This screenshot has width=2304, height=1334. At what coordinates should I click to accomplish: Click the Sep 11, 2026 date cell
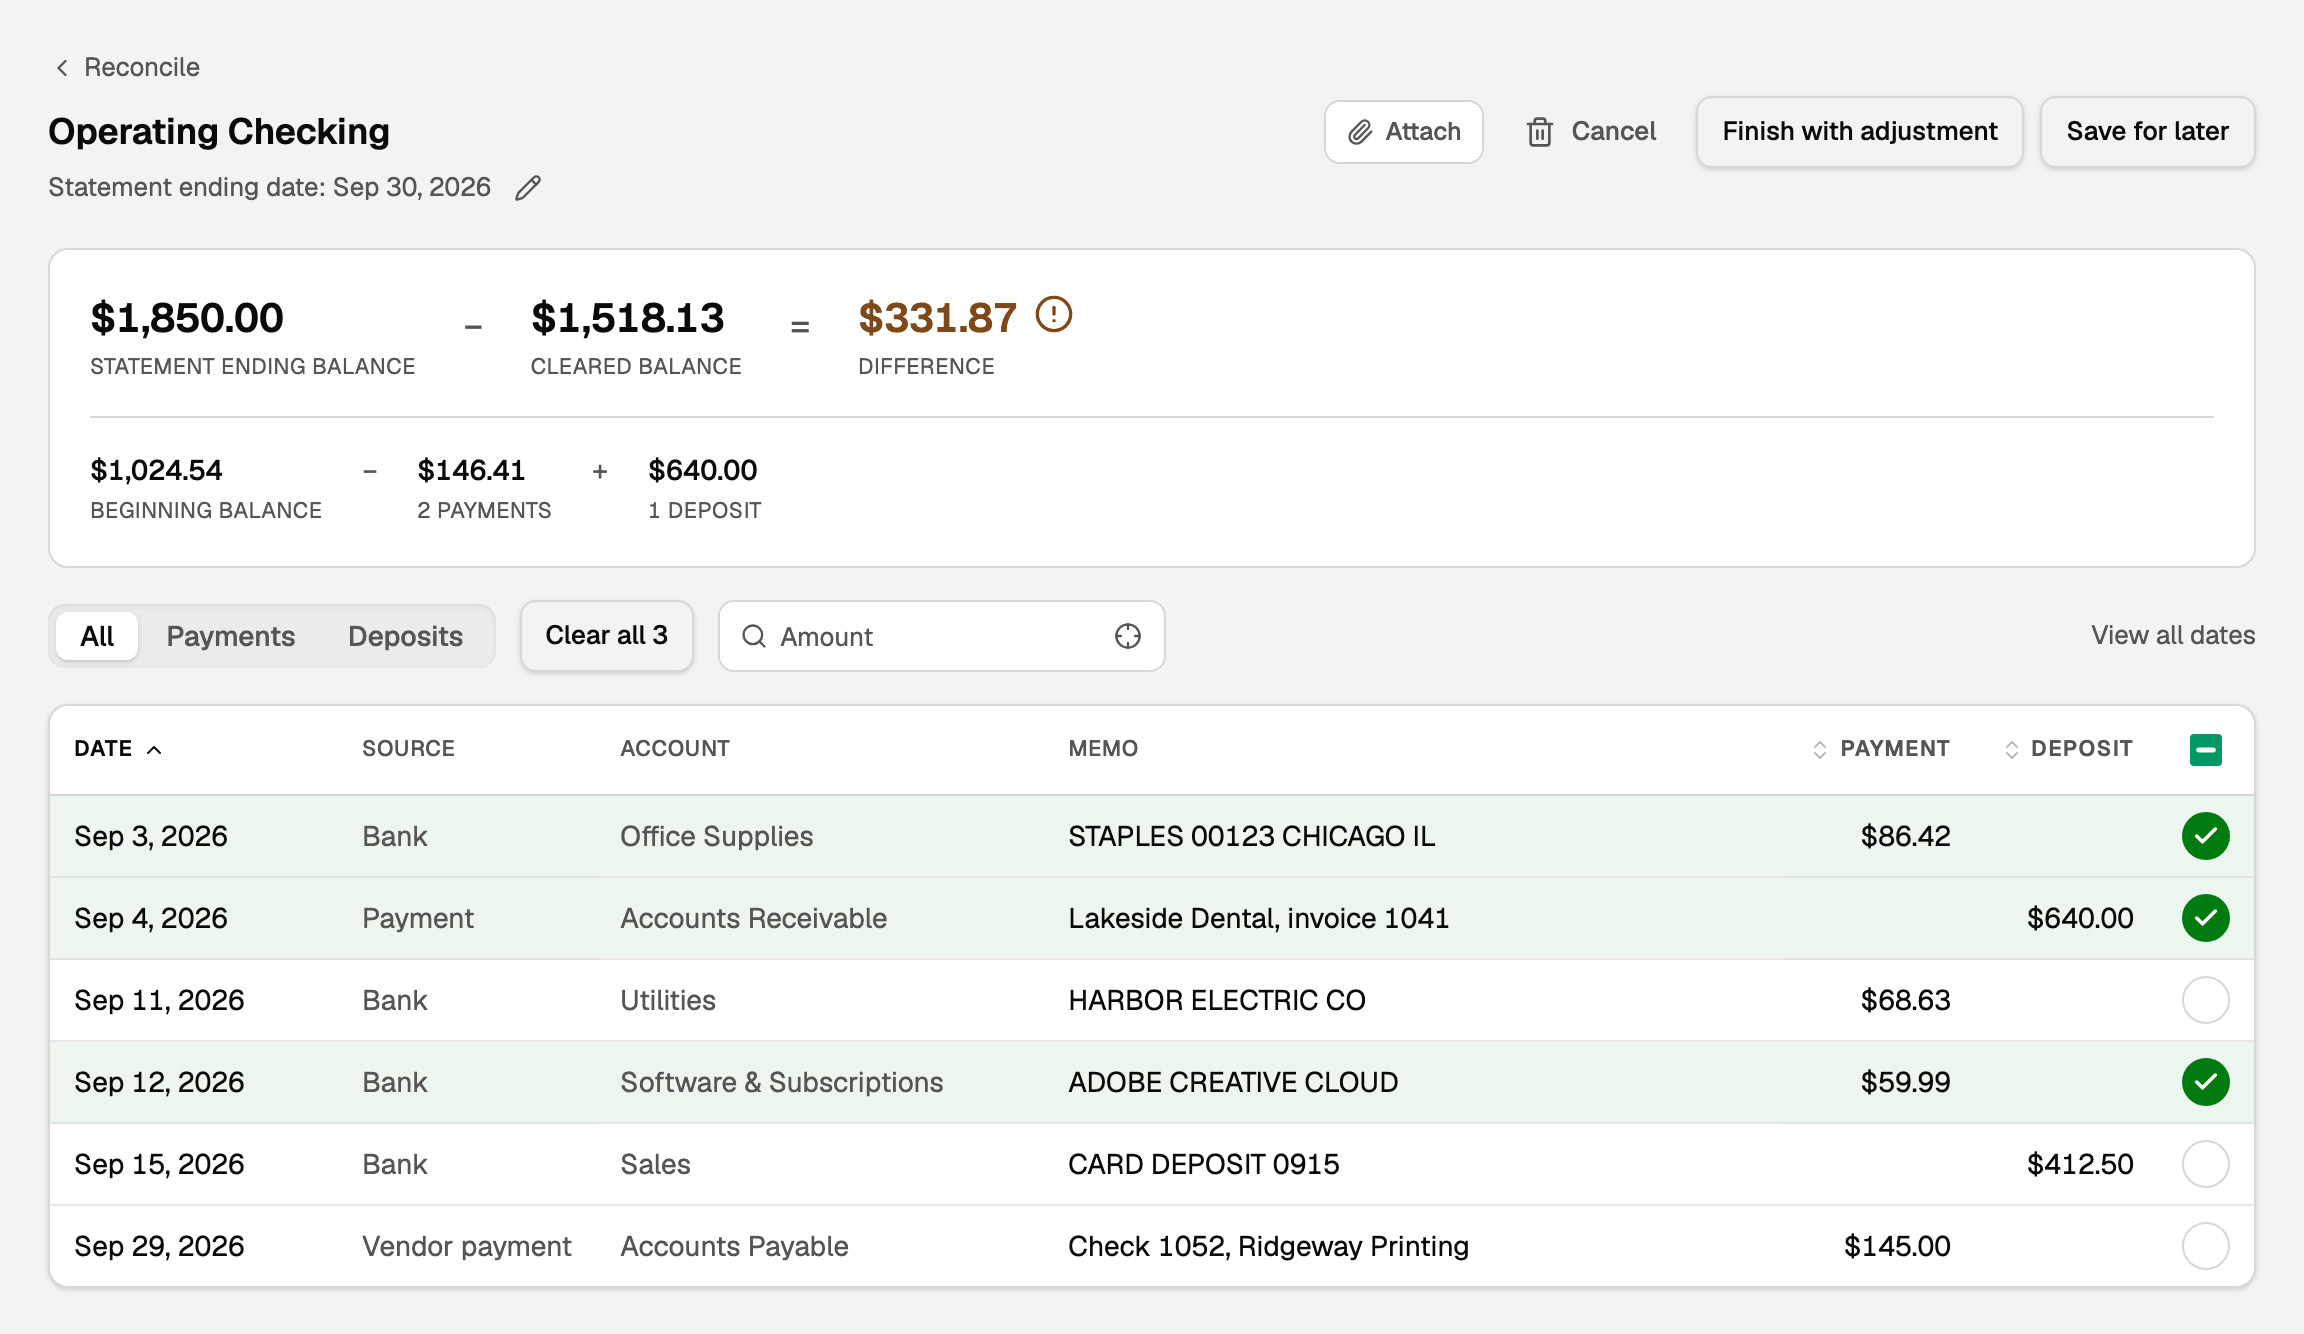(x=159, y=1000)
